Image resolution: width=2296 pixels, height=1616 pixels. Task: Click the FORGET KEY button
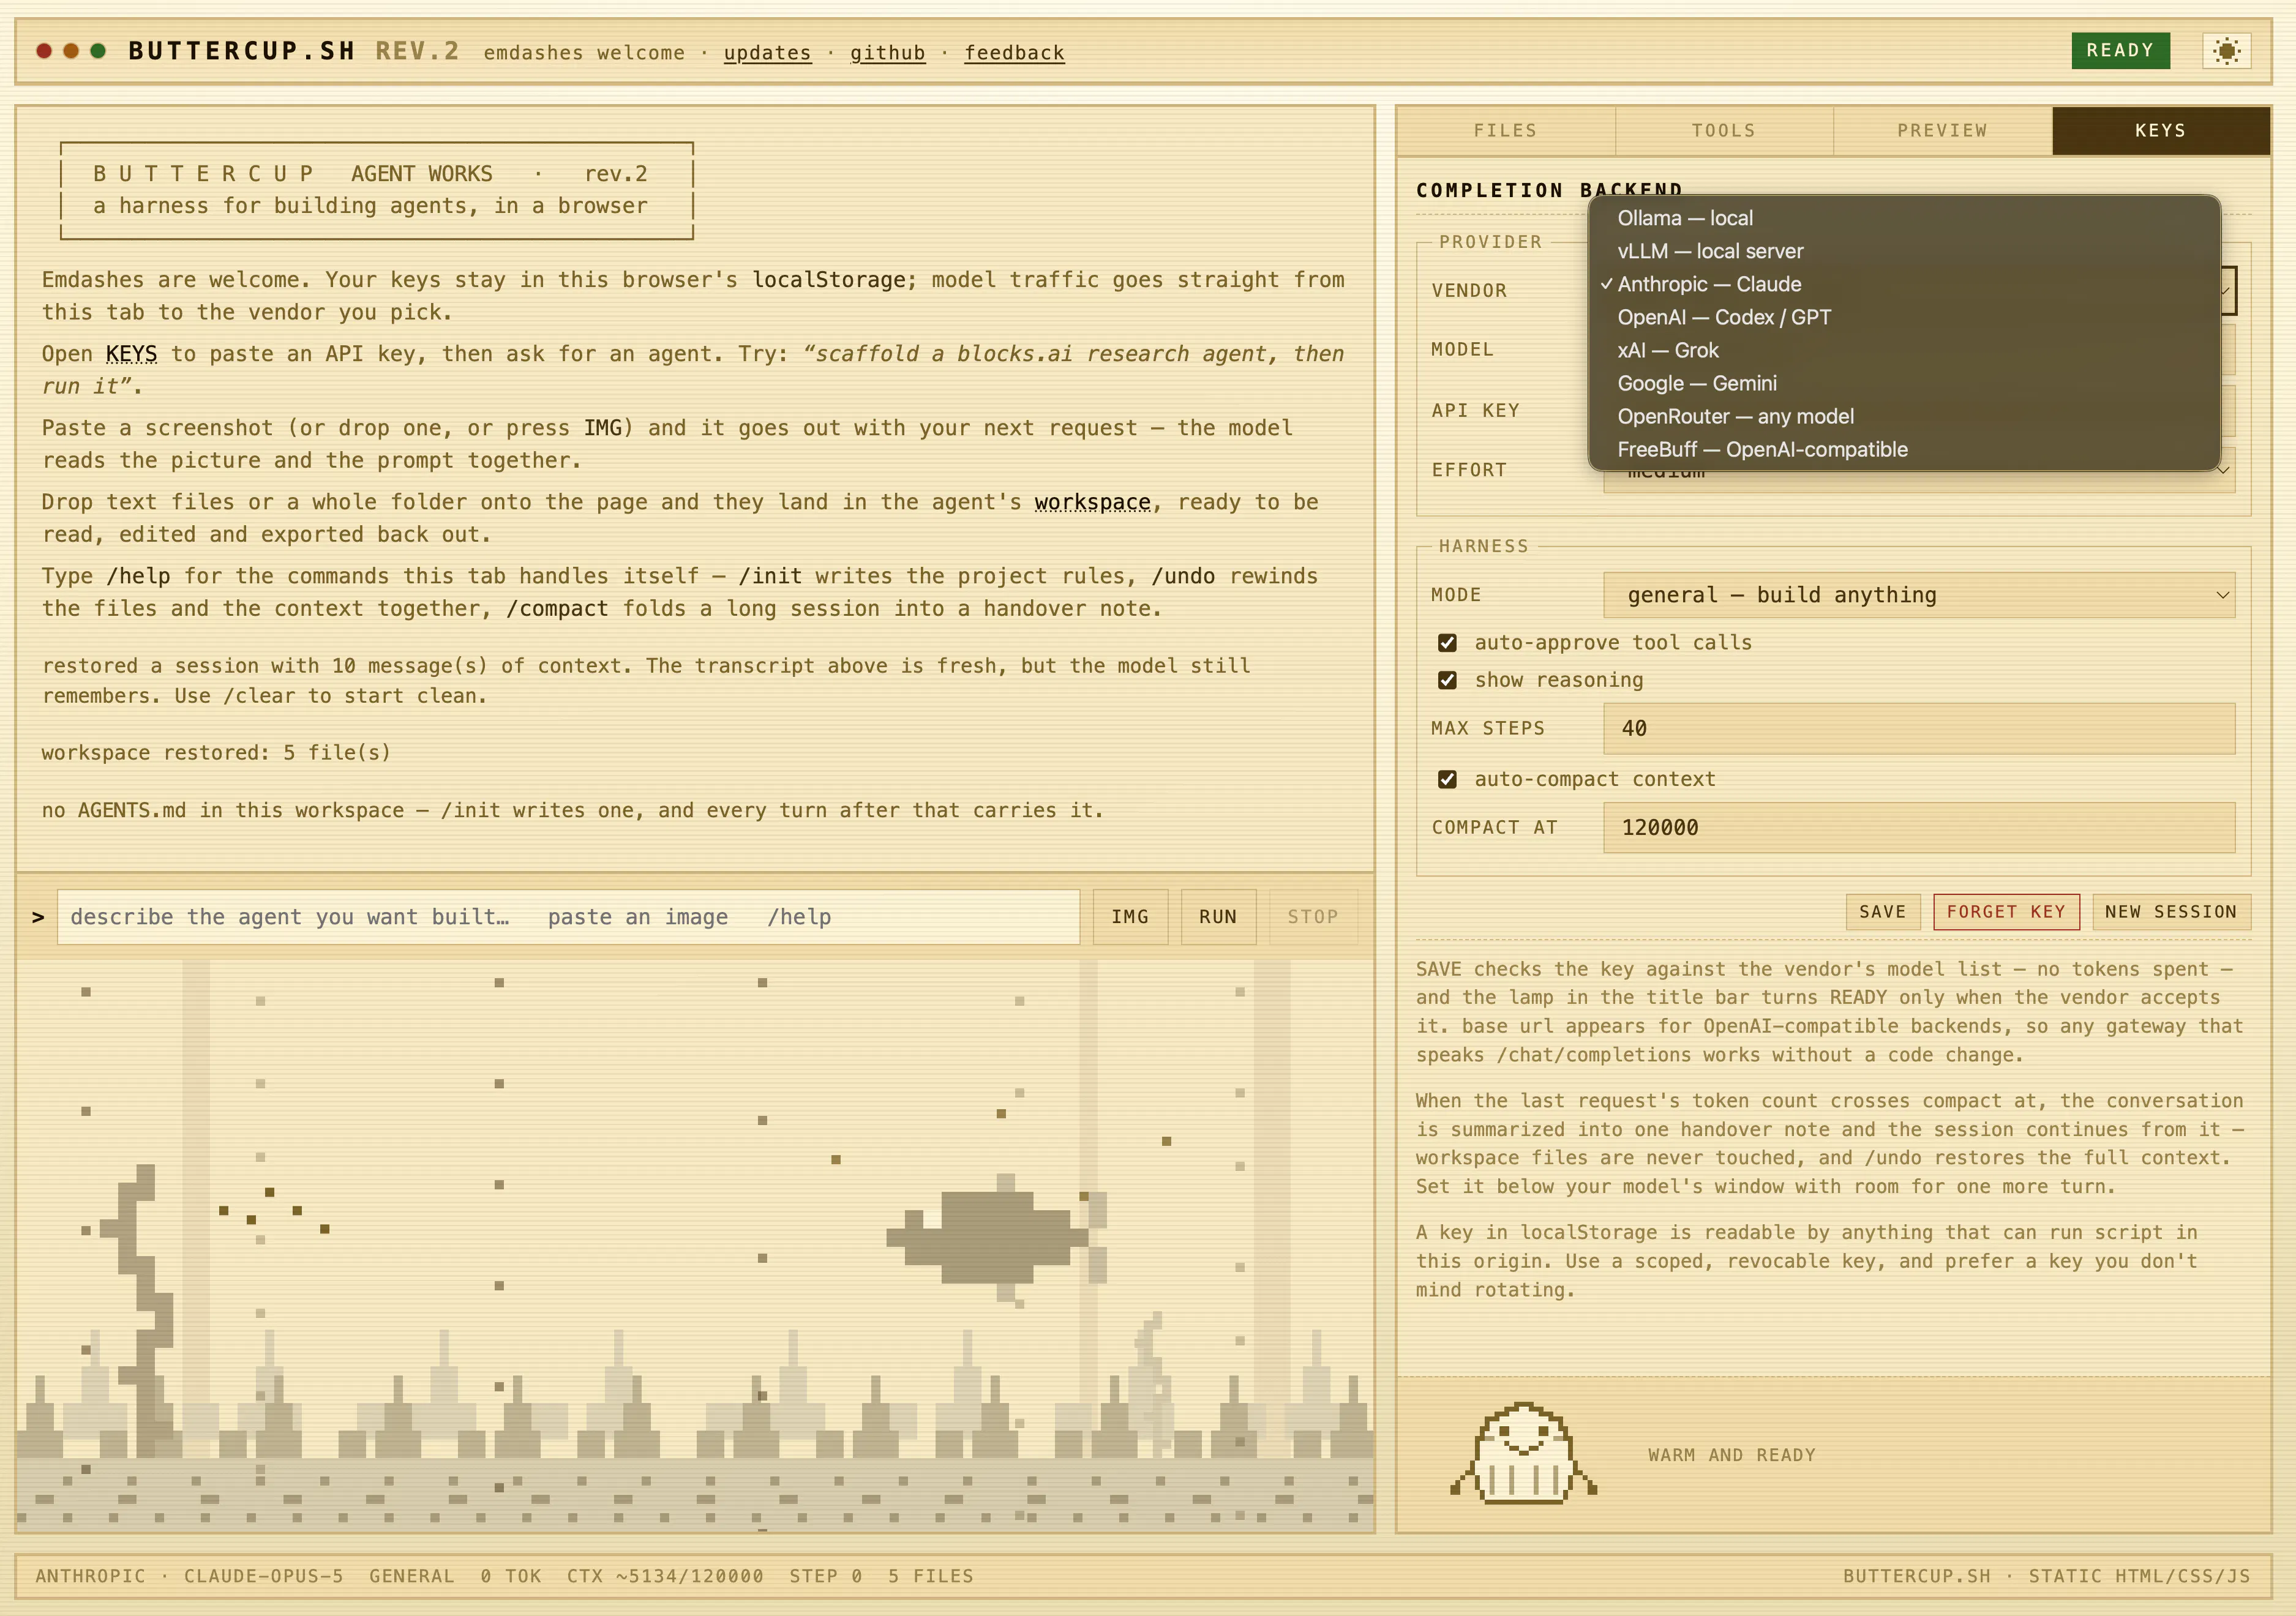click(x=2006, y=912)
